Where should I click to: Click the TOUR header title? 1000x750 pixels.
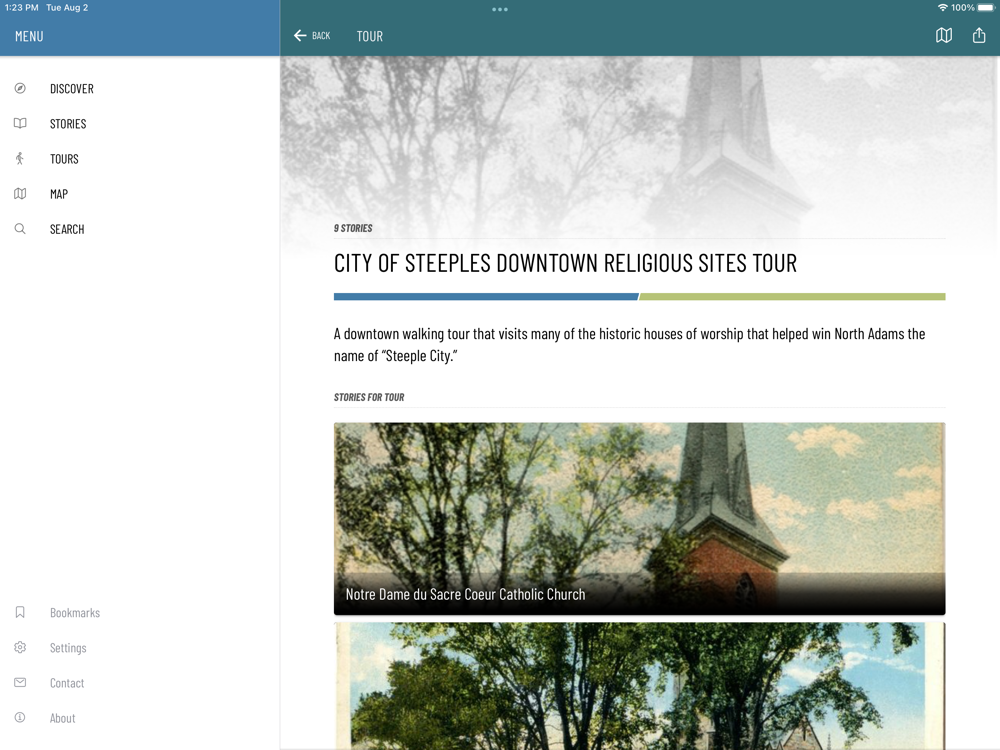click(370, 36)
